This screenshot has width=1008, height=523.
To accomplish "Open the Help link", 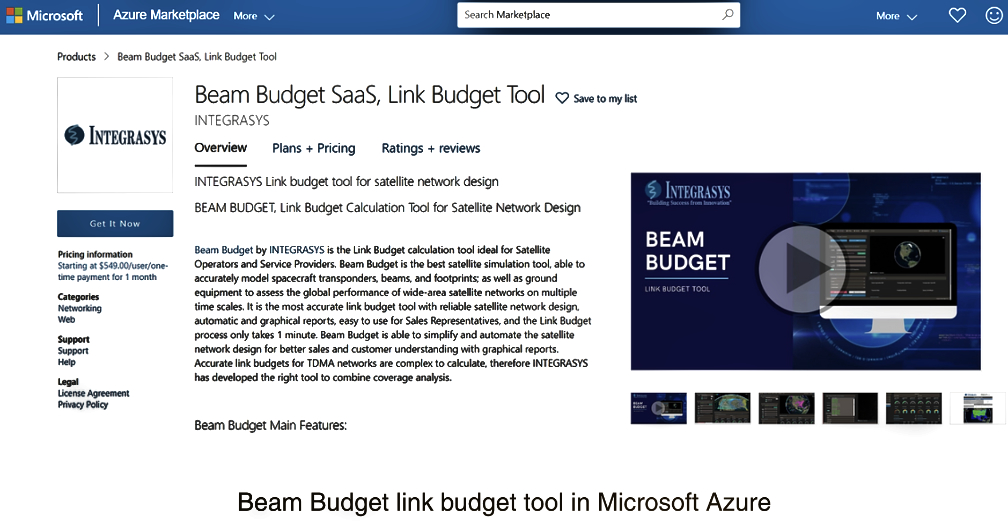I will (x=67, y=362).
